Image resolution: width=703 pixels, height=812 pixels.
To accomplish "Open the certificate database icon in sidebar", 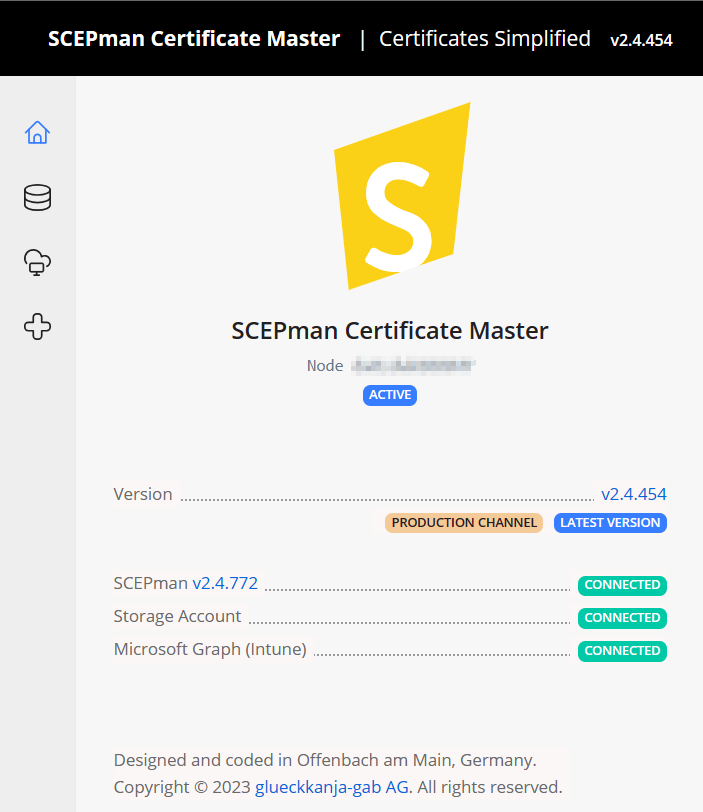I will [37, 197].
